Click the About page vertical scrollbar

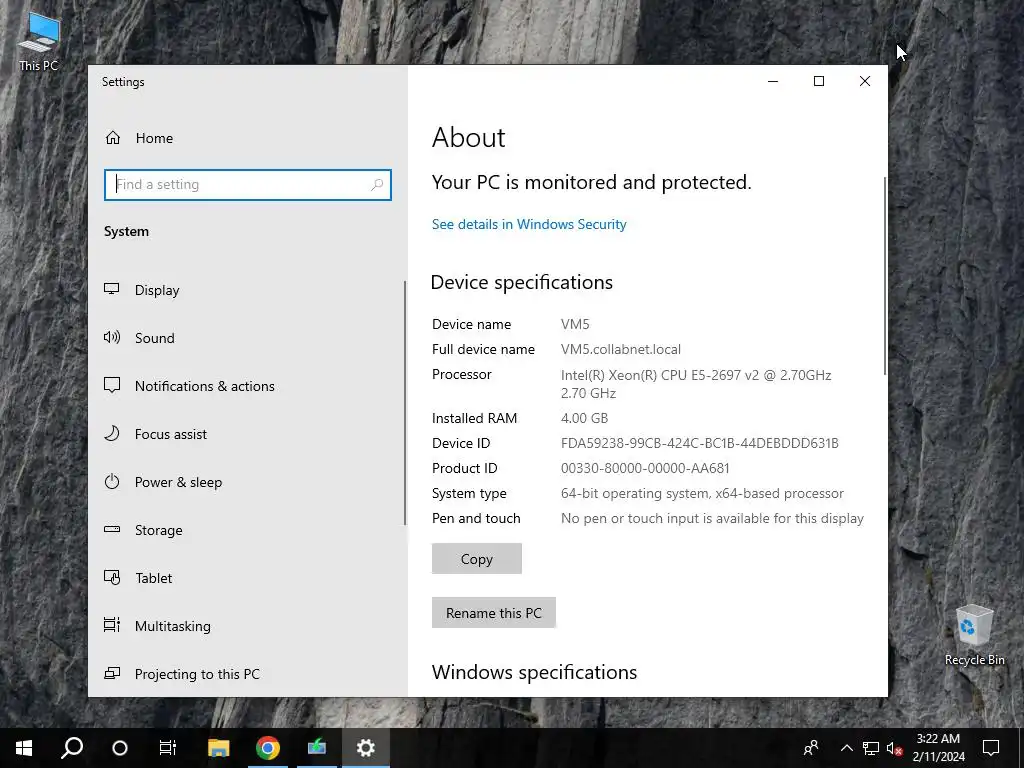885,274
